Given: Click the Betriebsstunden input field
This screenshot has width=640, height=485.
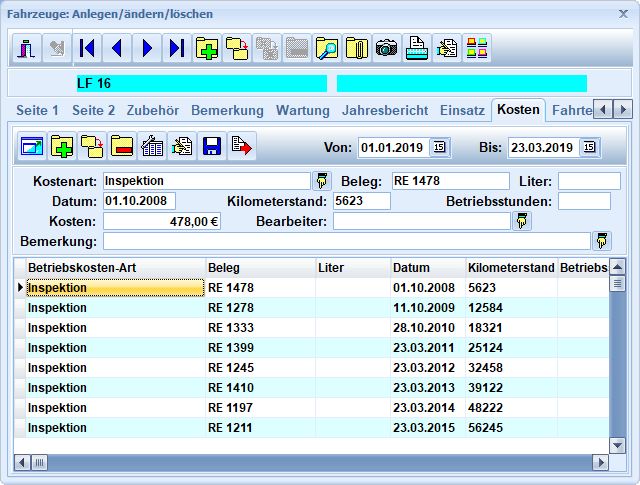Looking at the screenshot, I should pyautogui.click(x=584, y=201).
